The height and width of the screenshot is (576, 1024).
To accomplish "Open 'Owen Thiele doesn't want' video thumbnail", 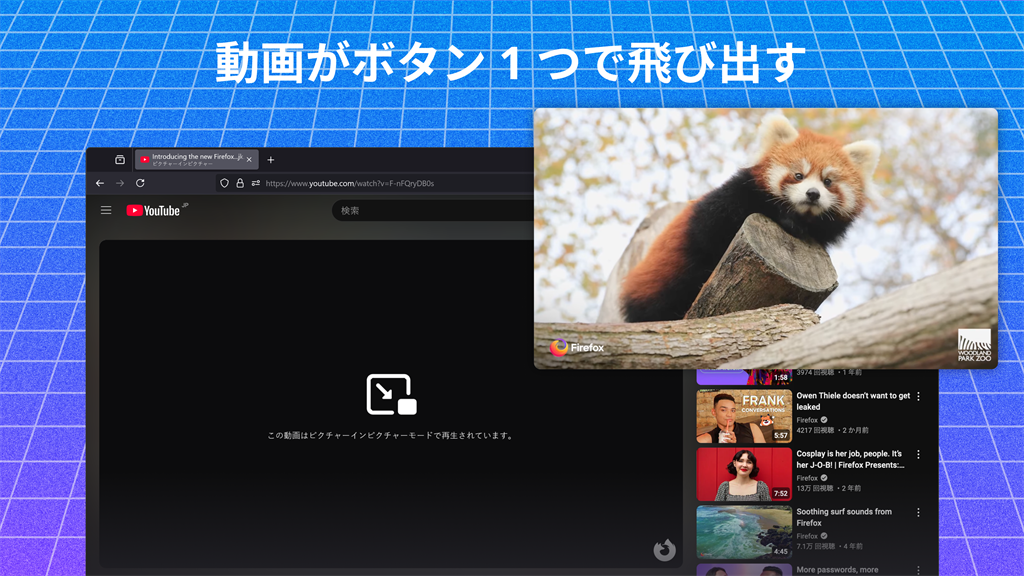I will tap(744, 416).
